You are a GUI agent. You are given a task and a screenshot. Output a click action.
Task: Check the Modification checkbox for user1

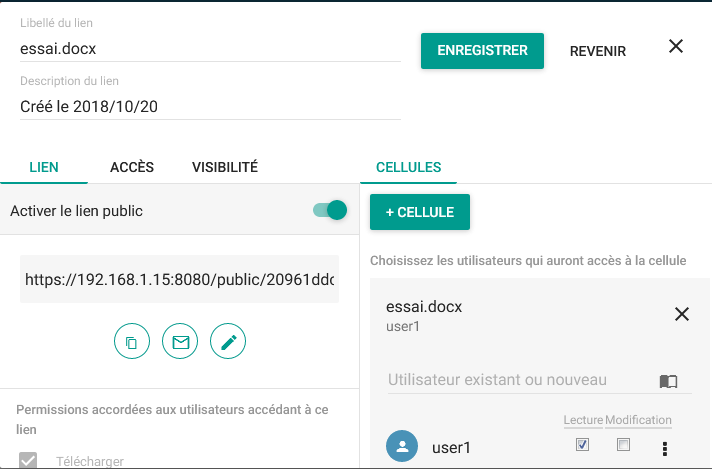point(624,444)
